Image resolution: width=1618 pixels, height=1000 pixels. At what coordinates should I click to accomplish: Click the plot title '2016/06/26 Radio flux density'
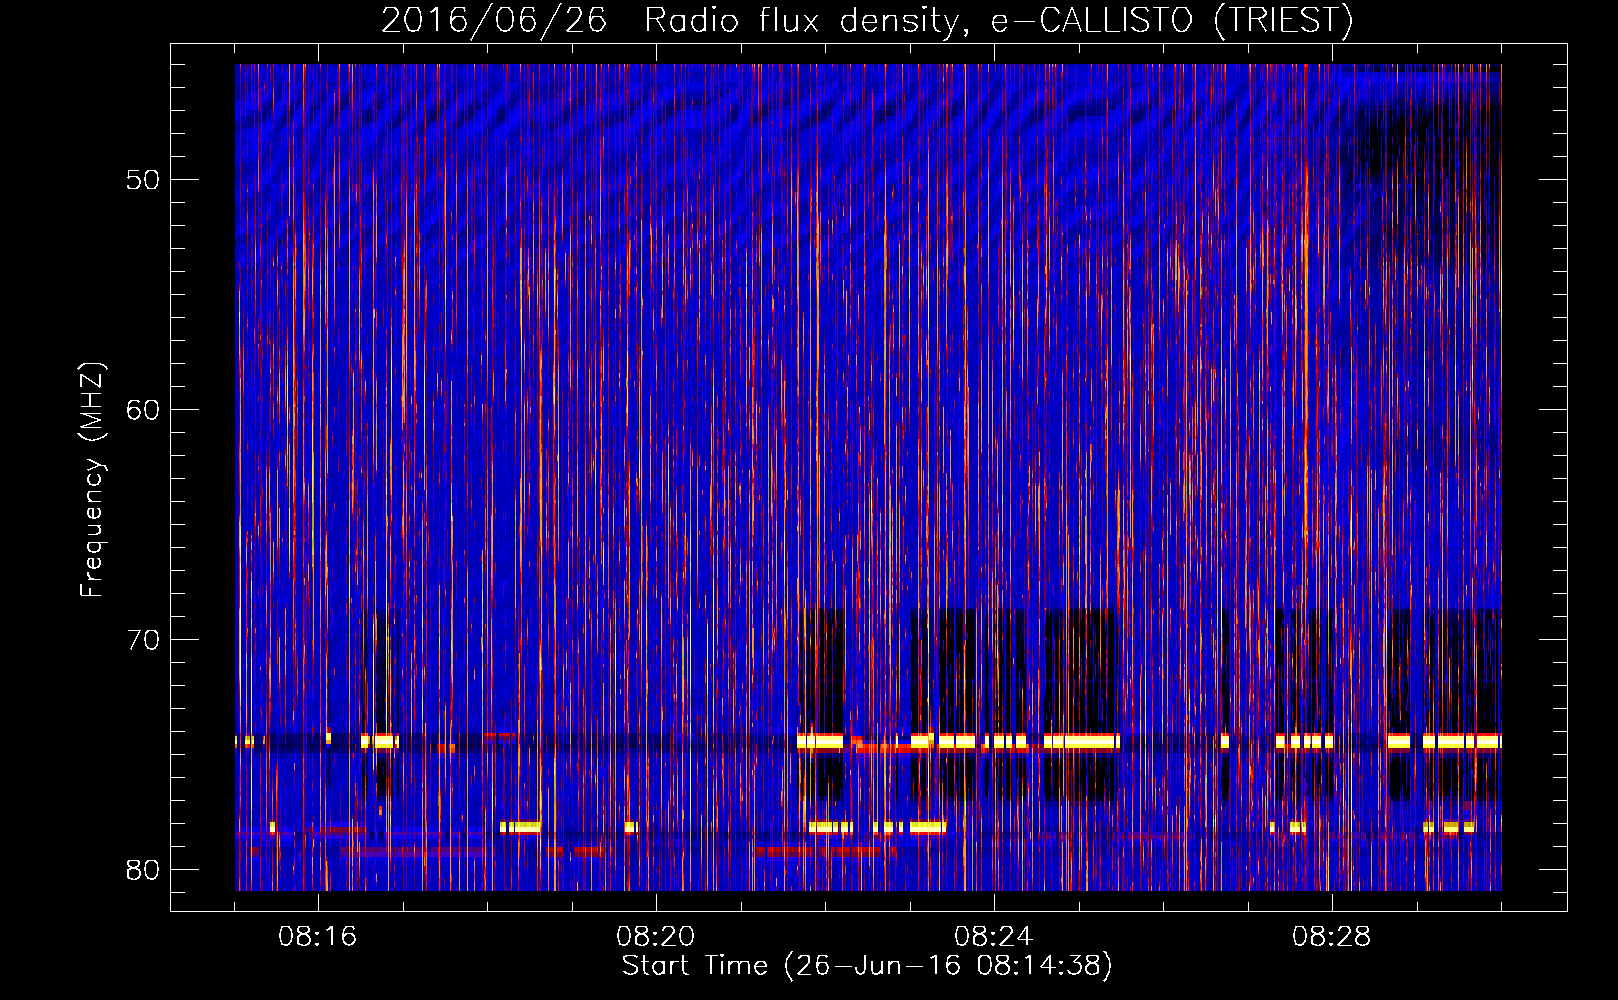pyautogui.click(x=675, y=21)
